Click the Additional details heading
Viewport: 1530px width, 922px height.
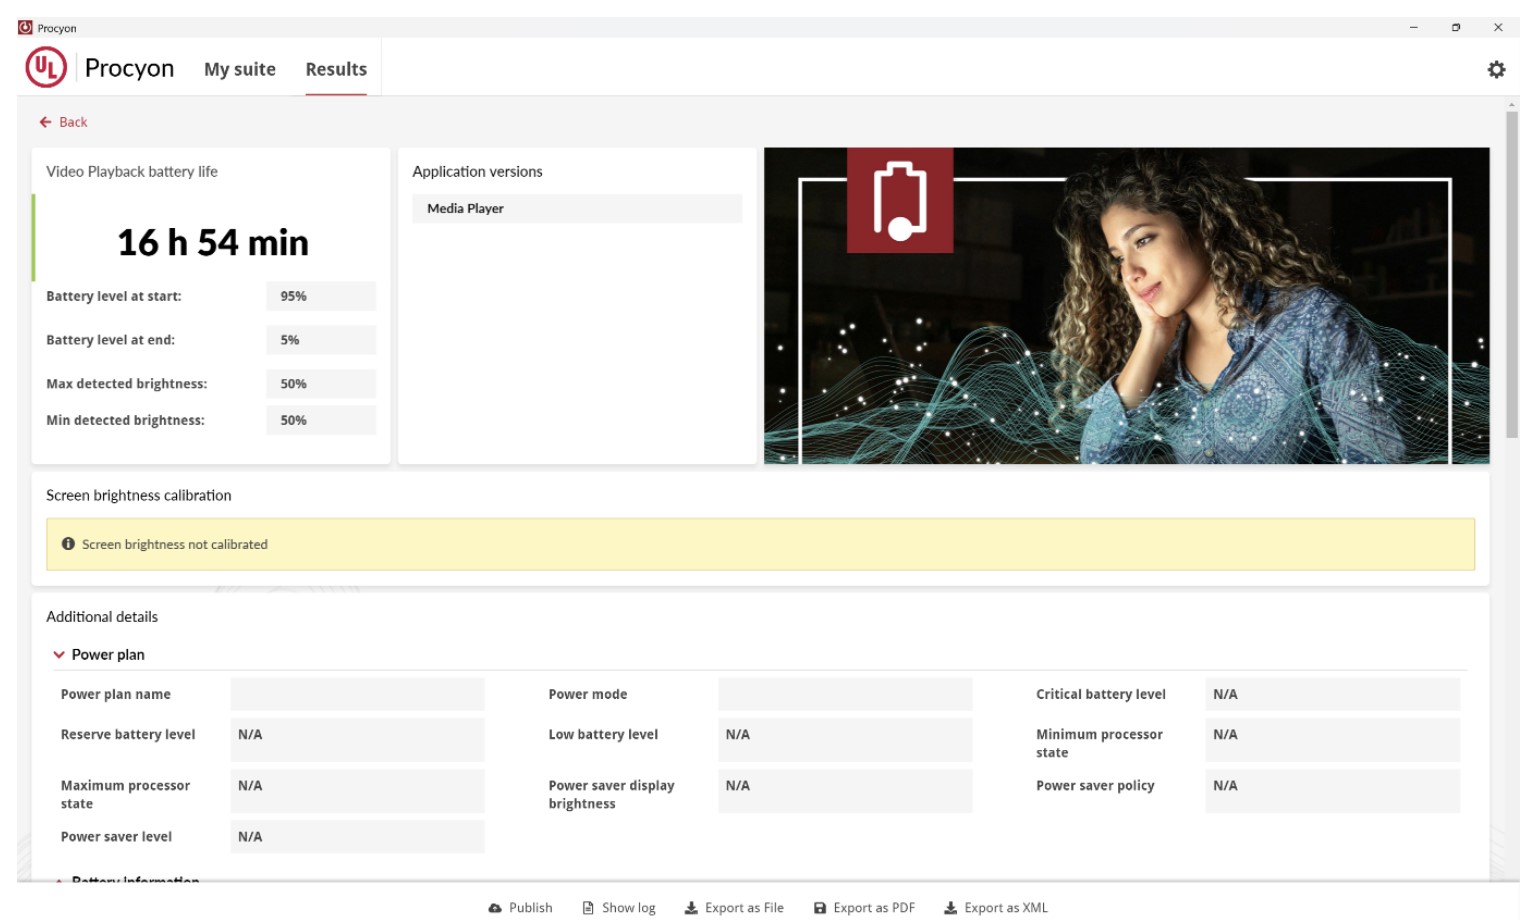coord(102,617)
